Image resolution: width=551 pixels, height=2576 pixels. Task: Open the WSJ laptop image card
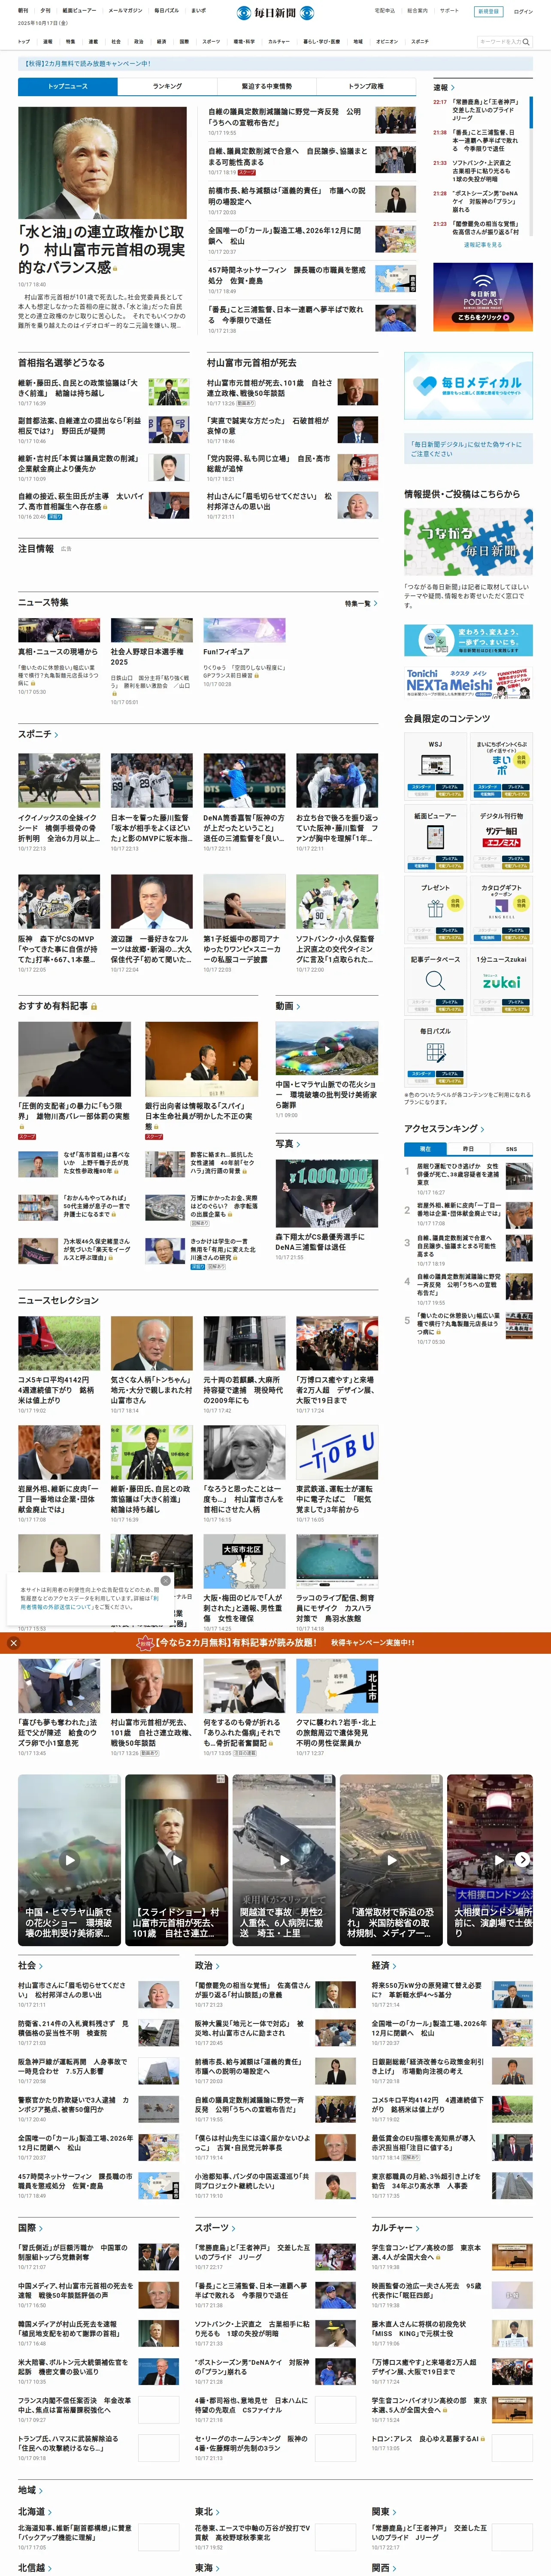tap(435, 766)
